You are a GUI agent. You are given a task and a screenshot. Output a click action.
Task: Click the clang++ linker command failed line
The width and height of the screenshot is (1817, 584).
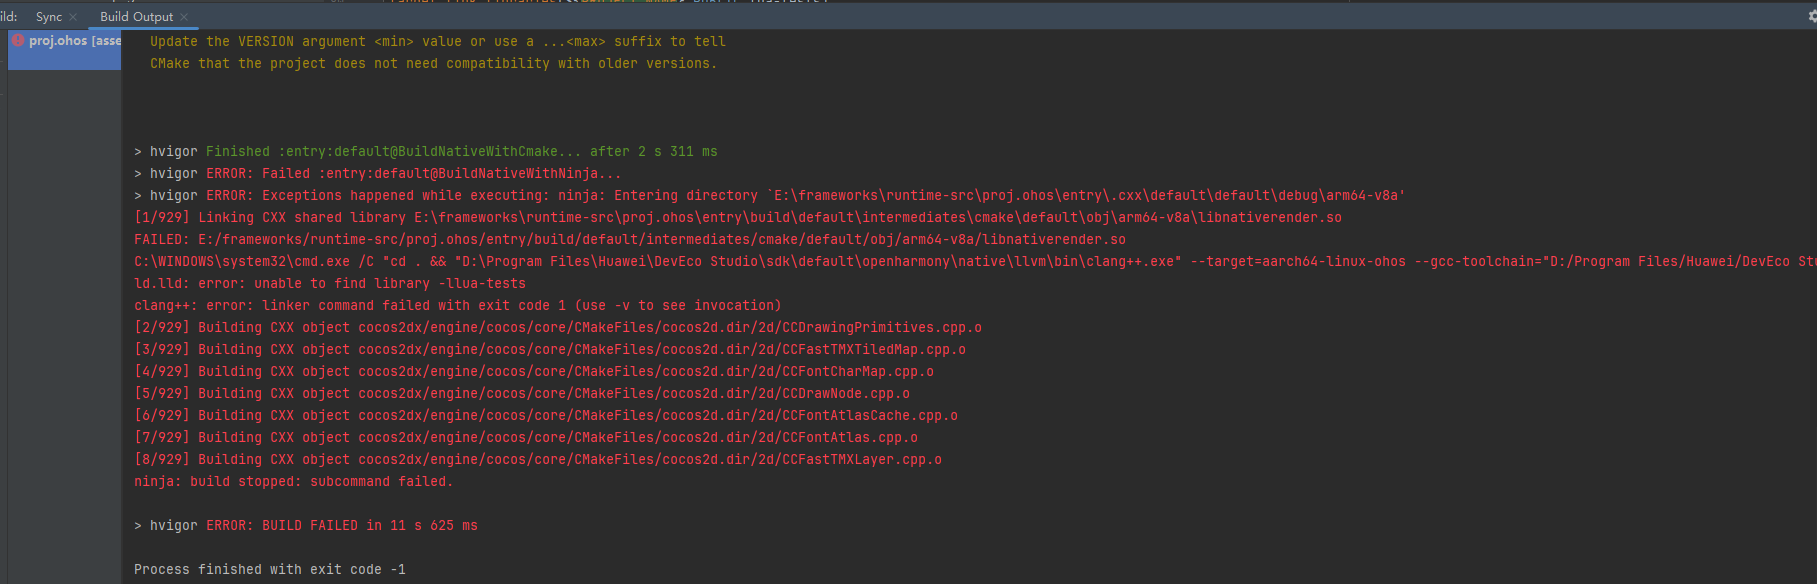[x=457, y=306]
